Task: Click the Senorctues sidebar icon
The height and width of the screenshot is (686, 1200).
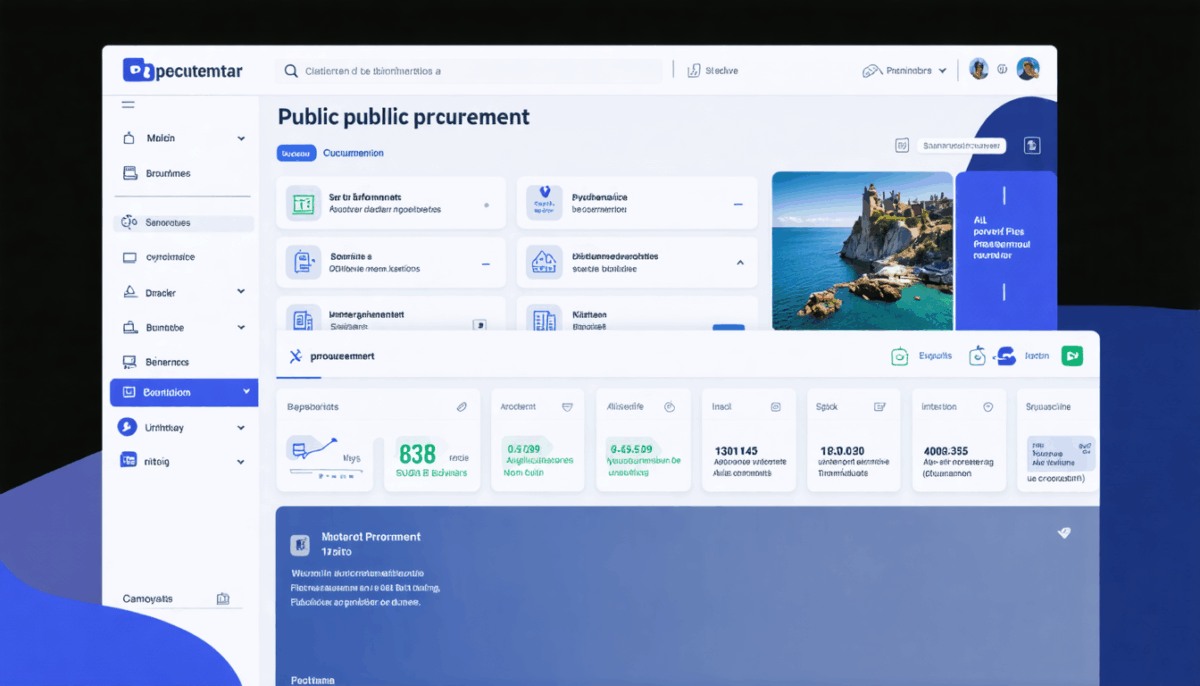Action: click(129, 222)
